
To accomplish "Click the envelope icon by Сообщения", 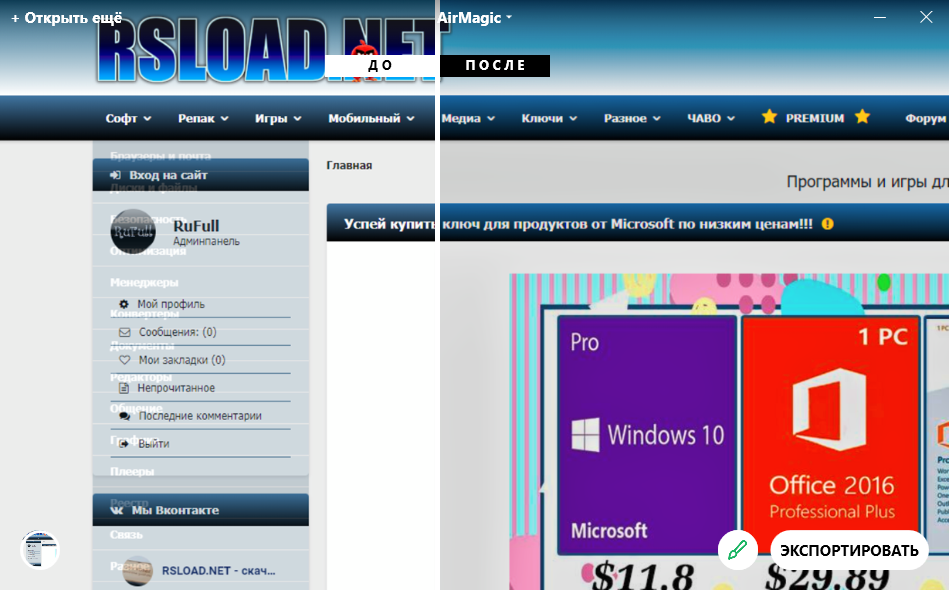I will 124,332.
